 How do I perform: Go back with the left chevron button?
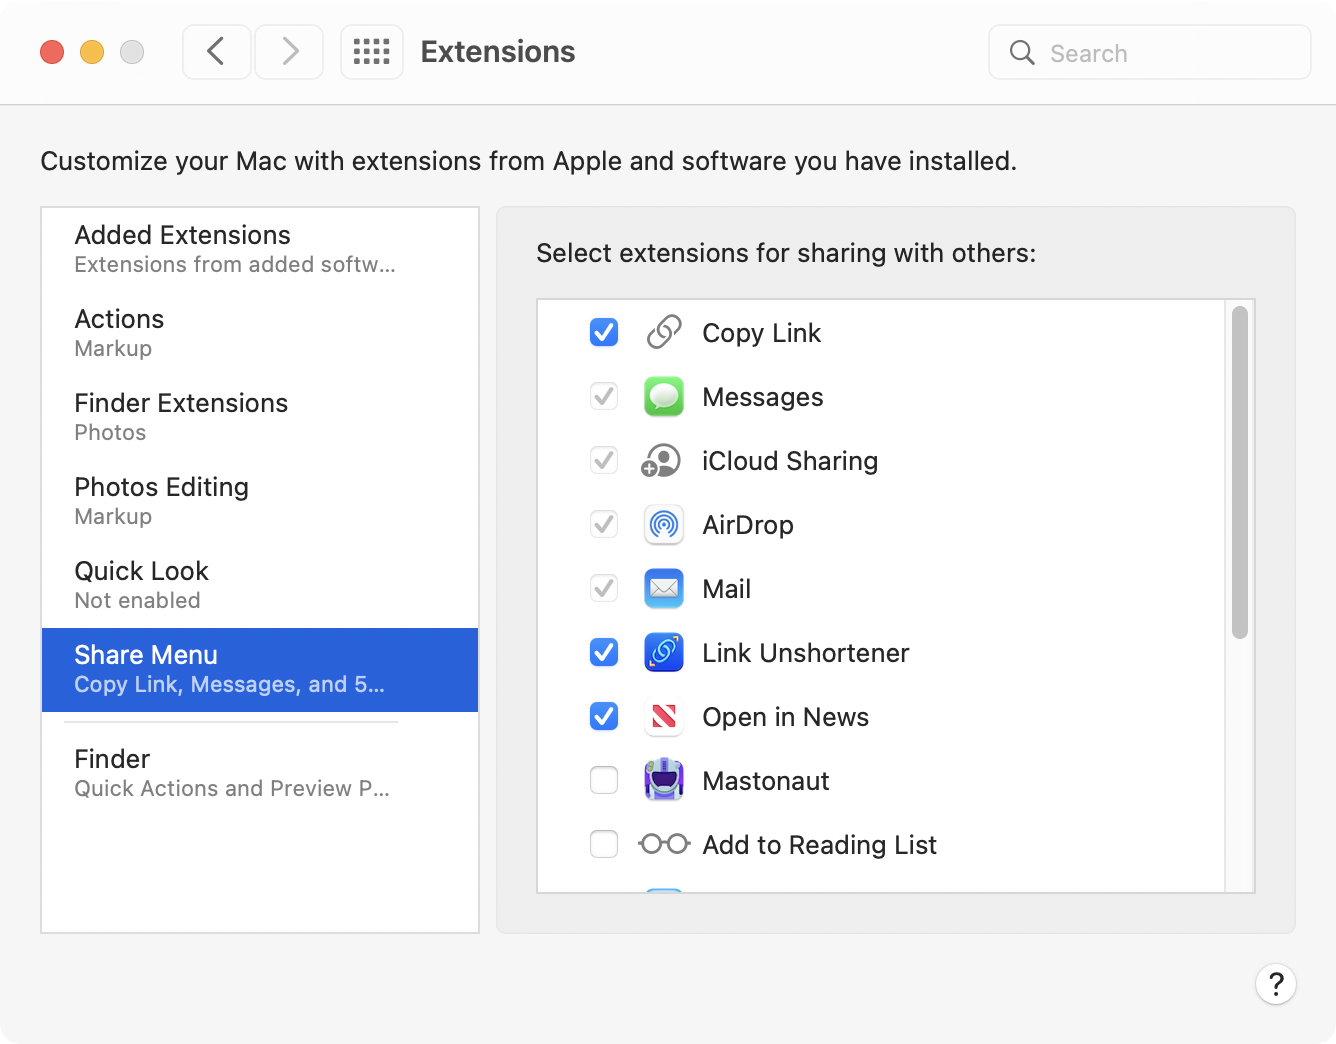(216, 52)
